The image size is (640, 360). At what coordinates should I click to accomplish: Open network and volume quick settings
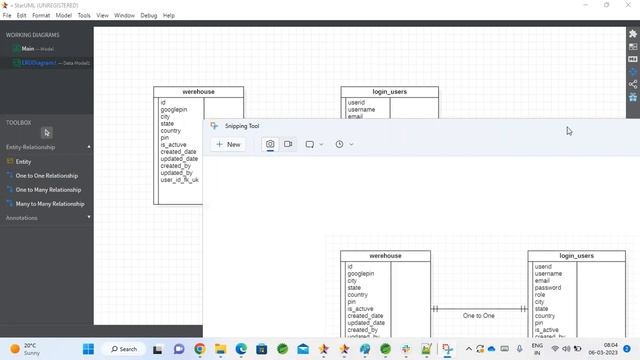point(566,349)
